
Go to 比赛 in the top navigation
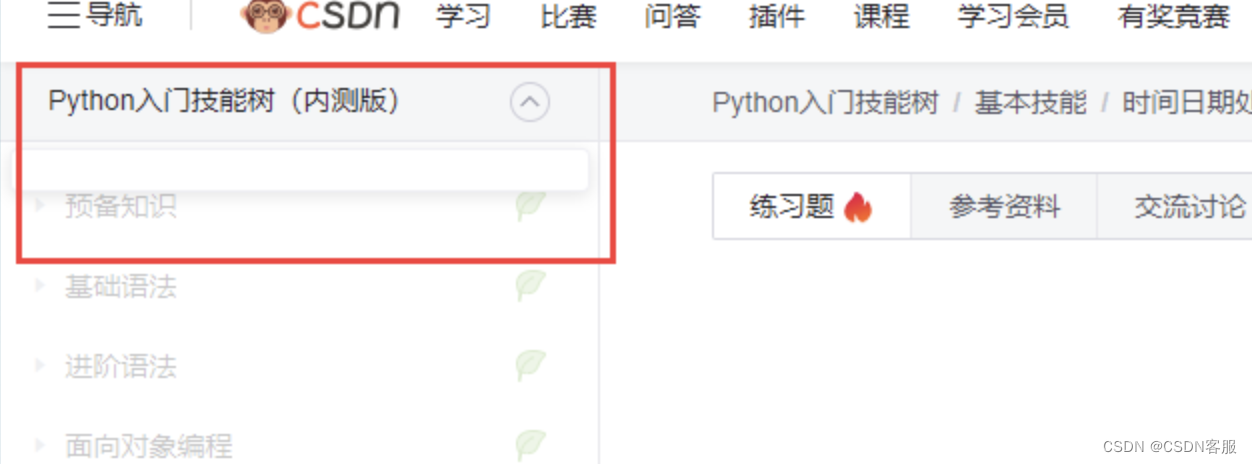[568, 16]
